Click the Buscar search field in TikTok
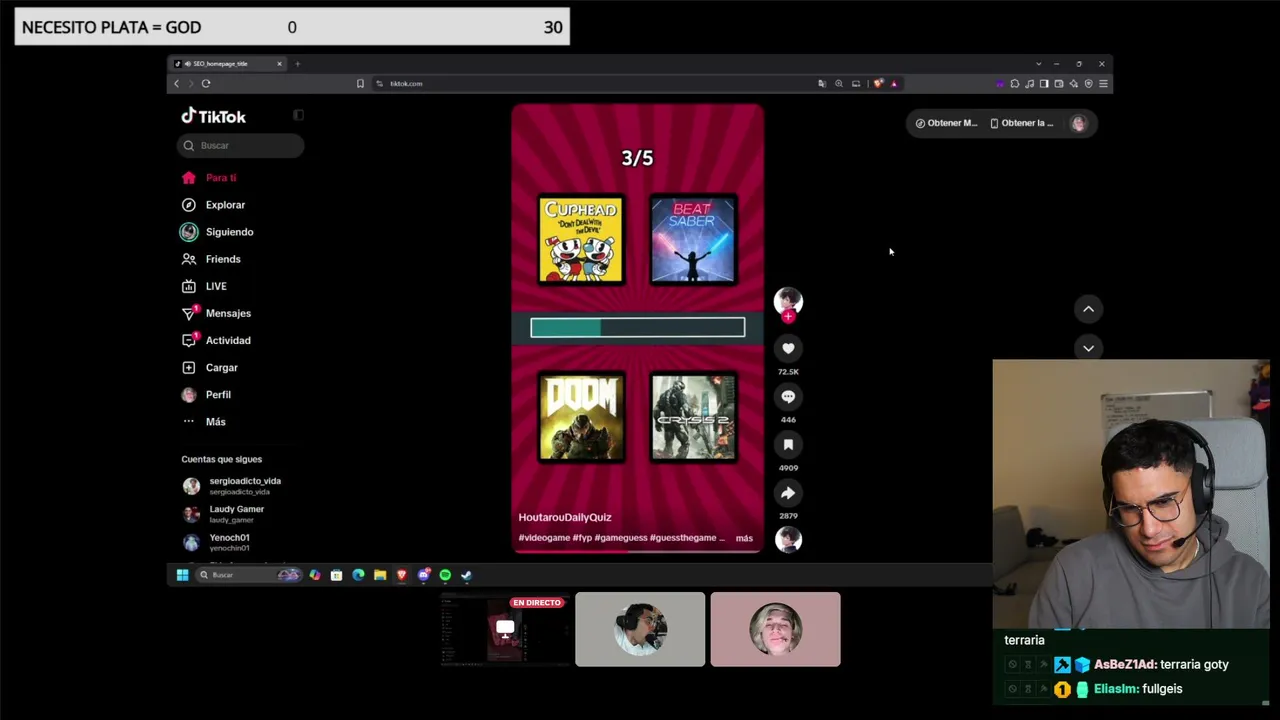 (241, 145)
